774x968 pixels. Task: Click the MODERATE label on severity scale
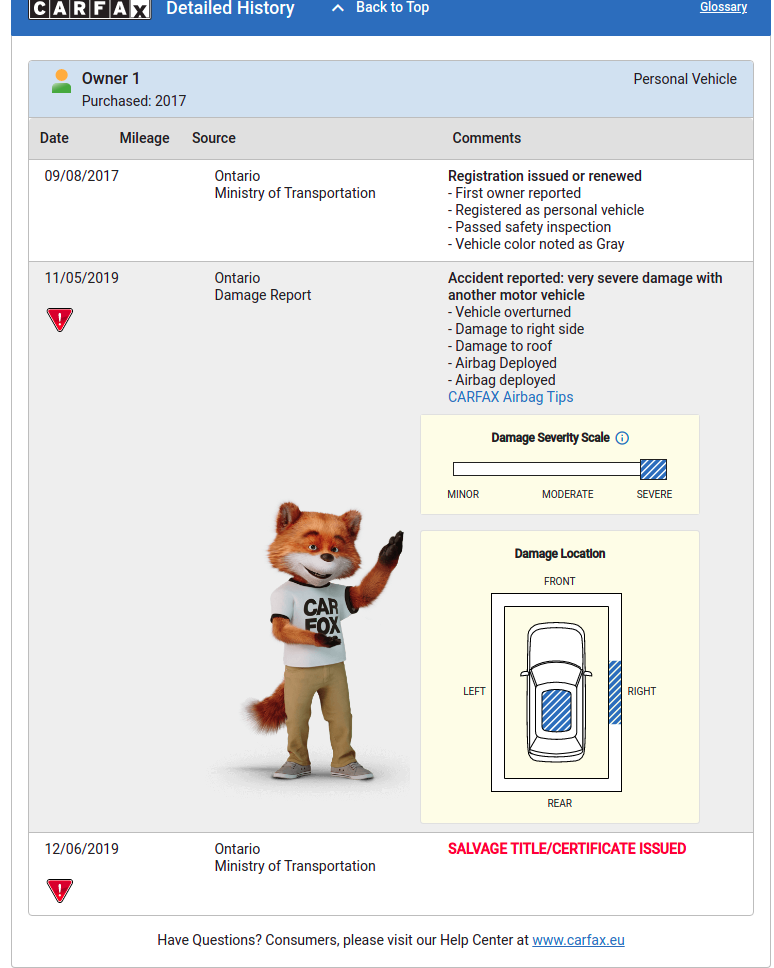567,494
